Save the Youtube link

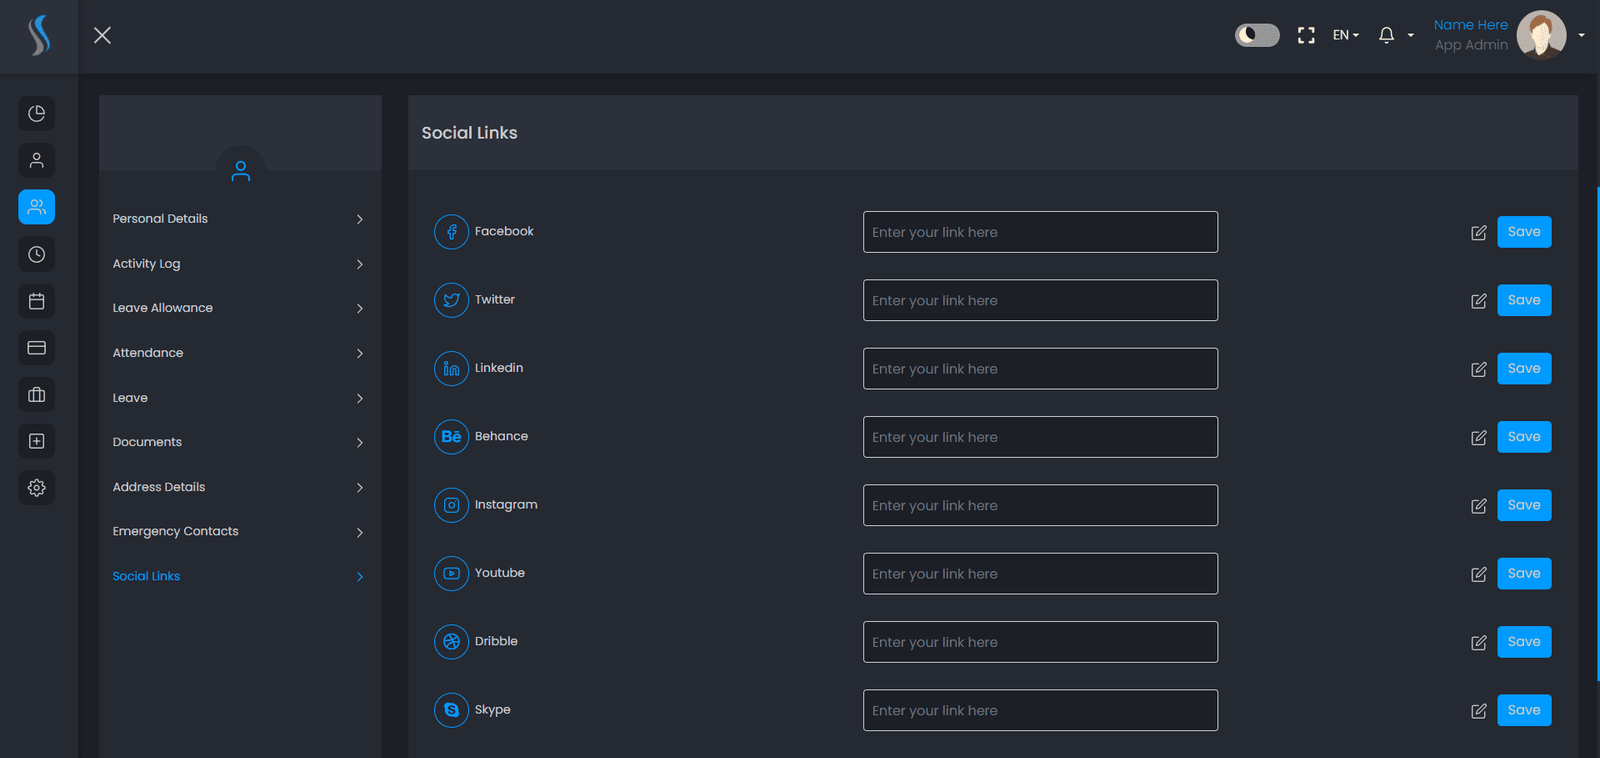click(x=1524, y=574)
